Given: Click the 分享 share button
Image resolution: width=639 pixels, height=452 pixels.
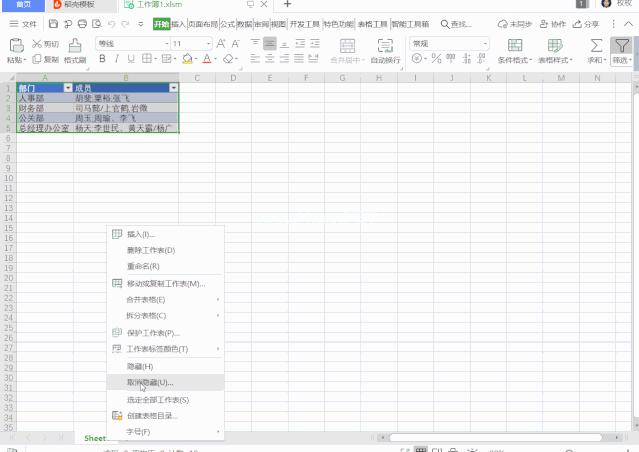Looking at the screenshot, I should (x=587, y=23).
